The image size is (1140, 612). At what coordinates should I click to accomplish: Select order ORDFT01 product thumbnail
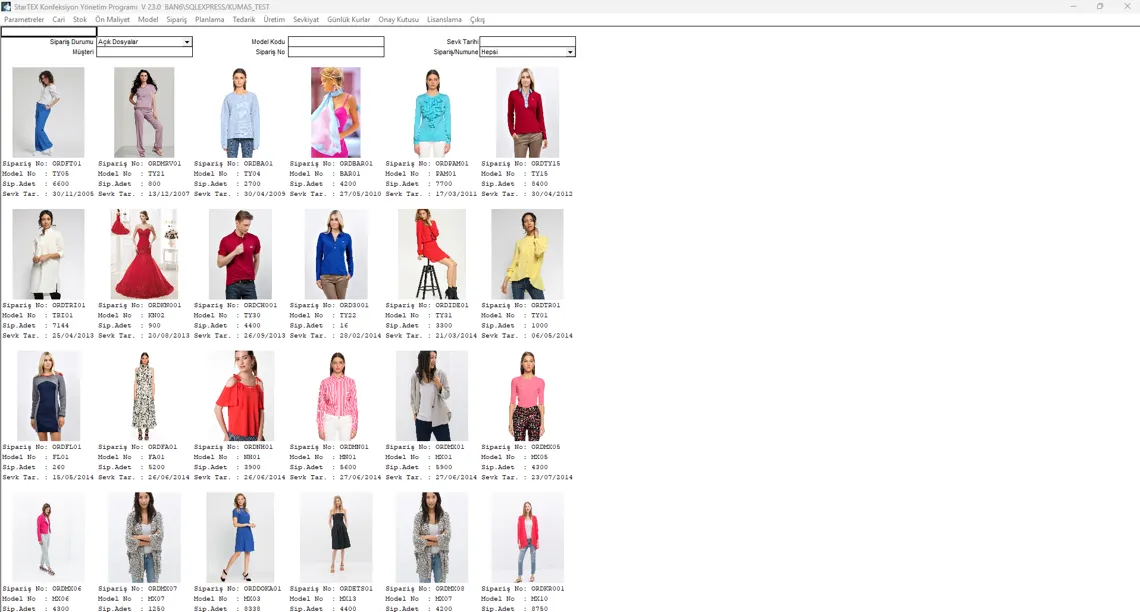tap(48, 112)
